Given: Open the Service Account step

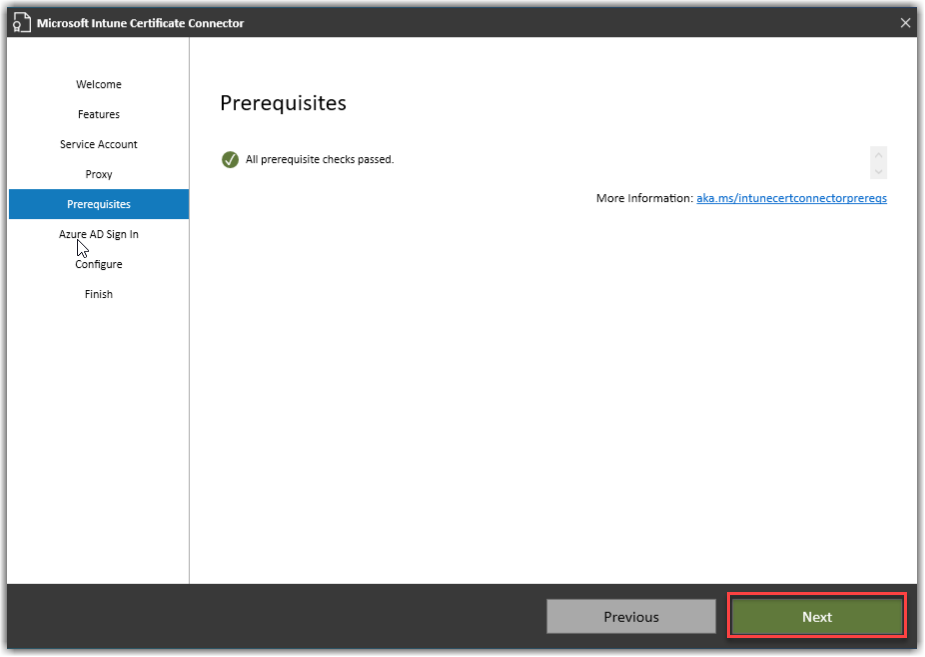Looking at the screenshot, I should 99,144.
